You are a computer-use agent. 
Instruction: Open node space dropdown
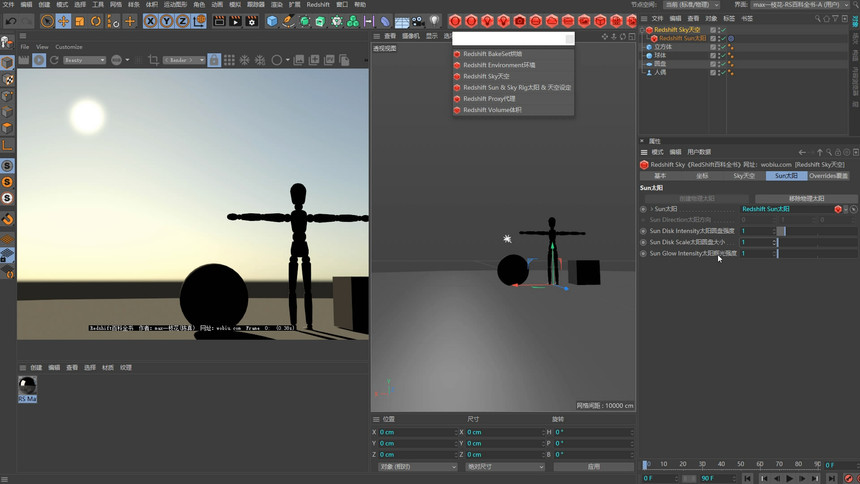tap(691, 4)
